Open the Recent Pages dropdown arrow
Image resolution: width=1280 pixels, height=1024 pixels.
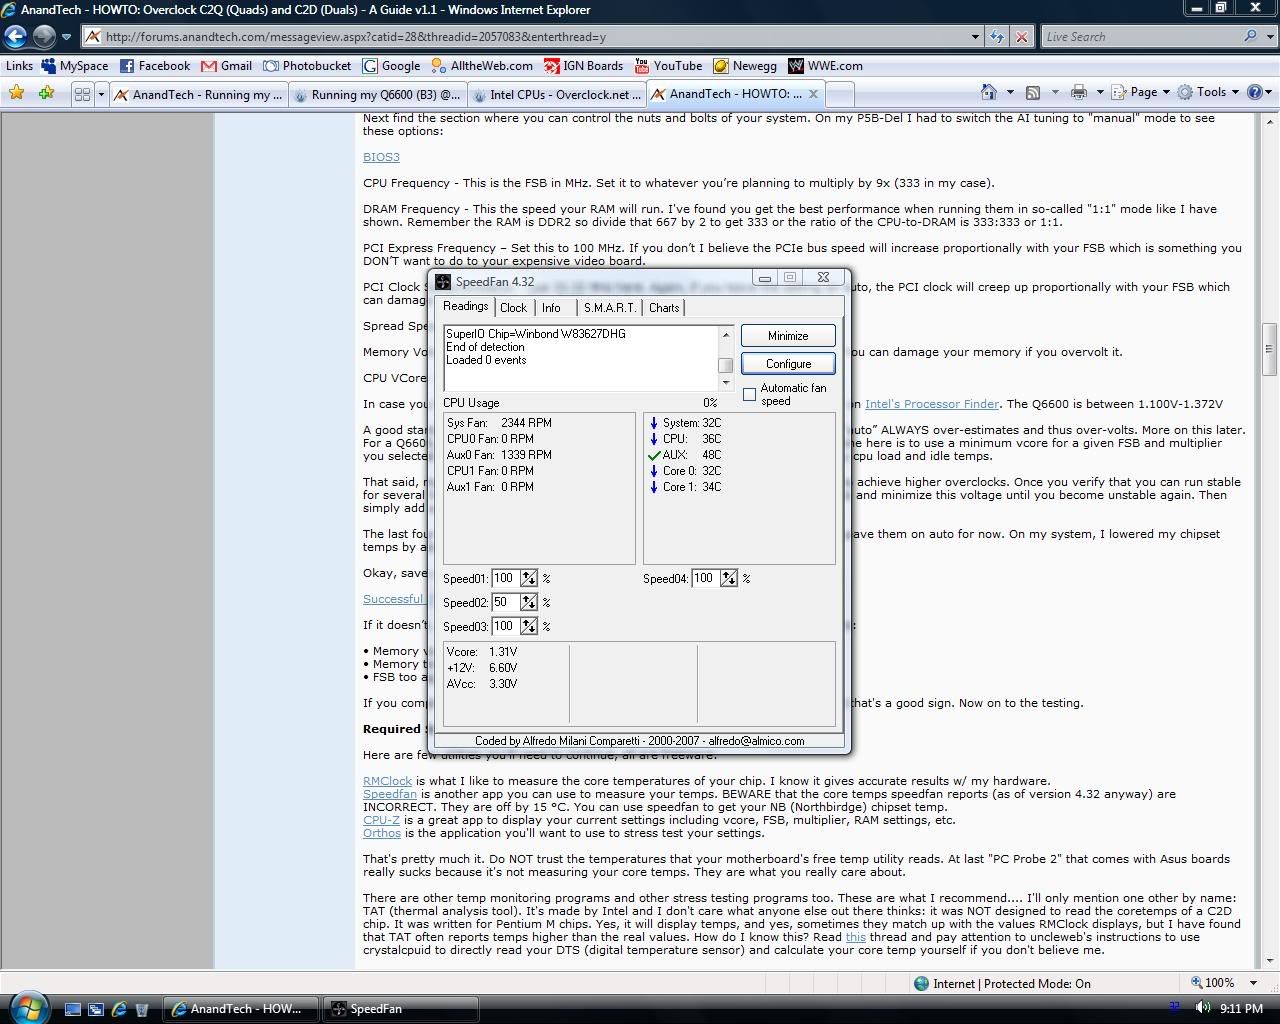click(66, 37)
